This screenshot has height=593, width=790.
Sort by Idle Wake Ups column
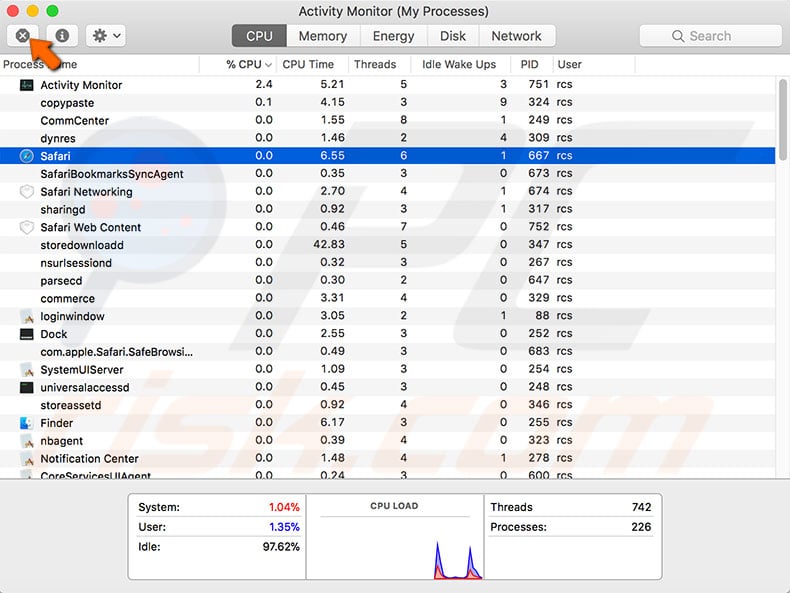pyautogui.click(x=458, y=64)
